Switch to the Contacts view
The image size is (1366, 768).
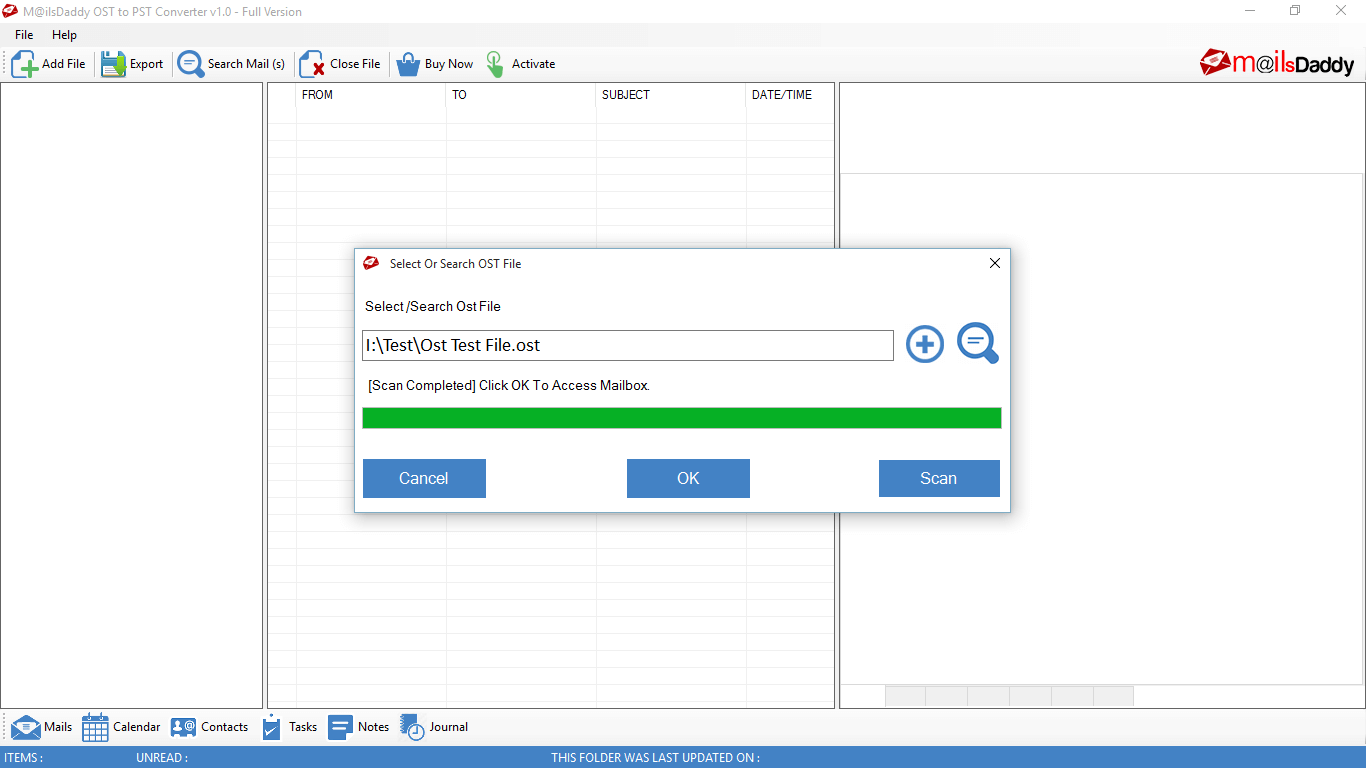[209, 727]
